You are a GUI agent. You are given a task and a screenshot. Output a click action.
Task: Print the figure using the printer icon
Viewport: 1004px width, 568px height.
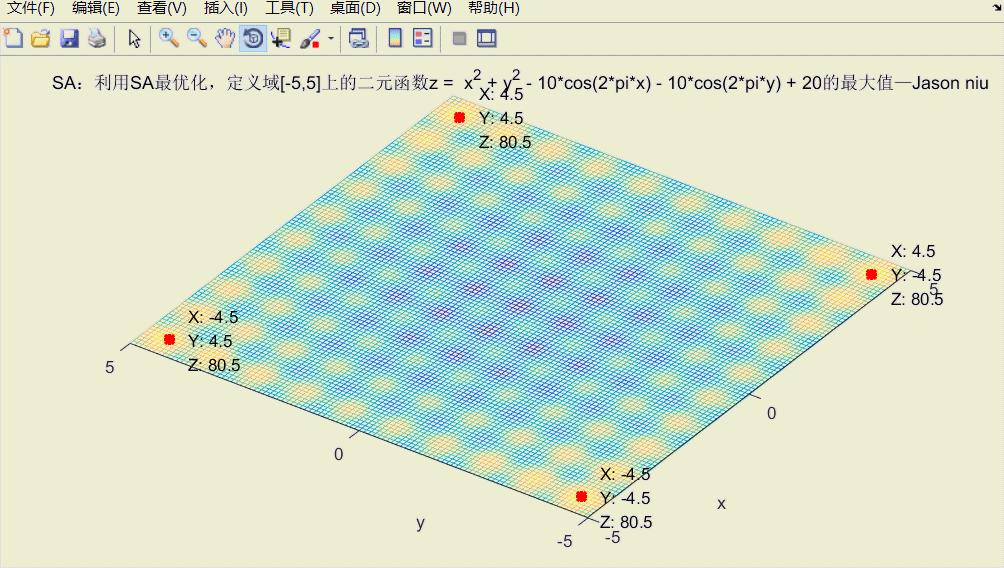(x=97, y=38)
